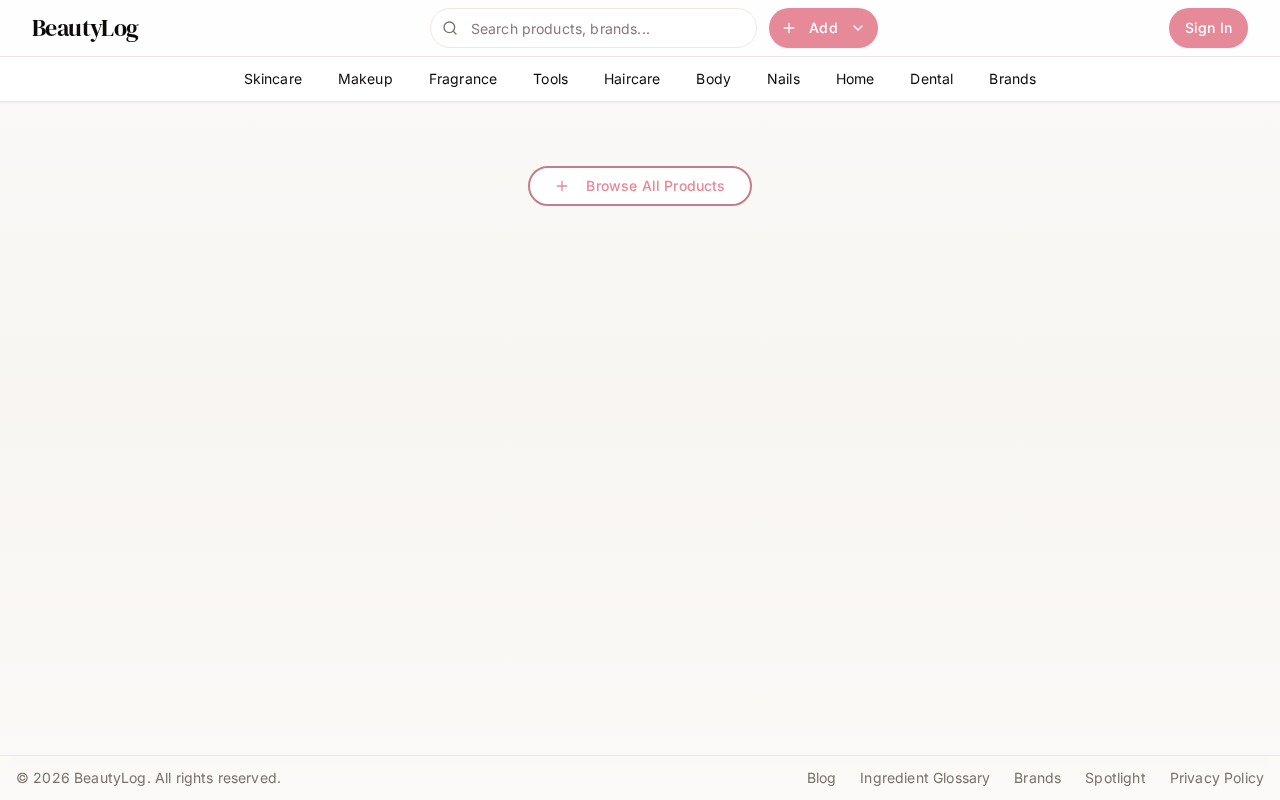
Task: Click the © 2026 BeautyLog copyright text
Action: tap(148, 778)
